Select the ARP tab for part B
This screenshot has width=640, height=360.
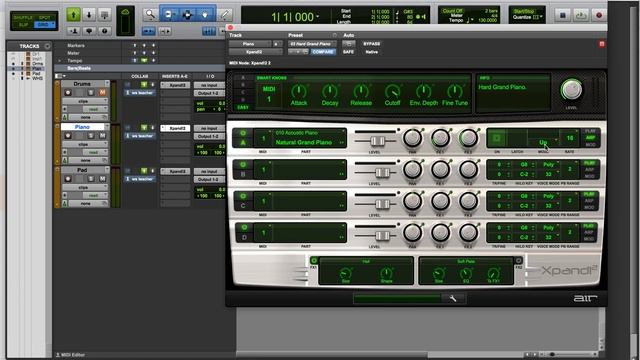[x=589, y=169]
